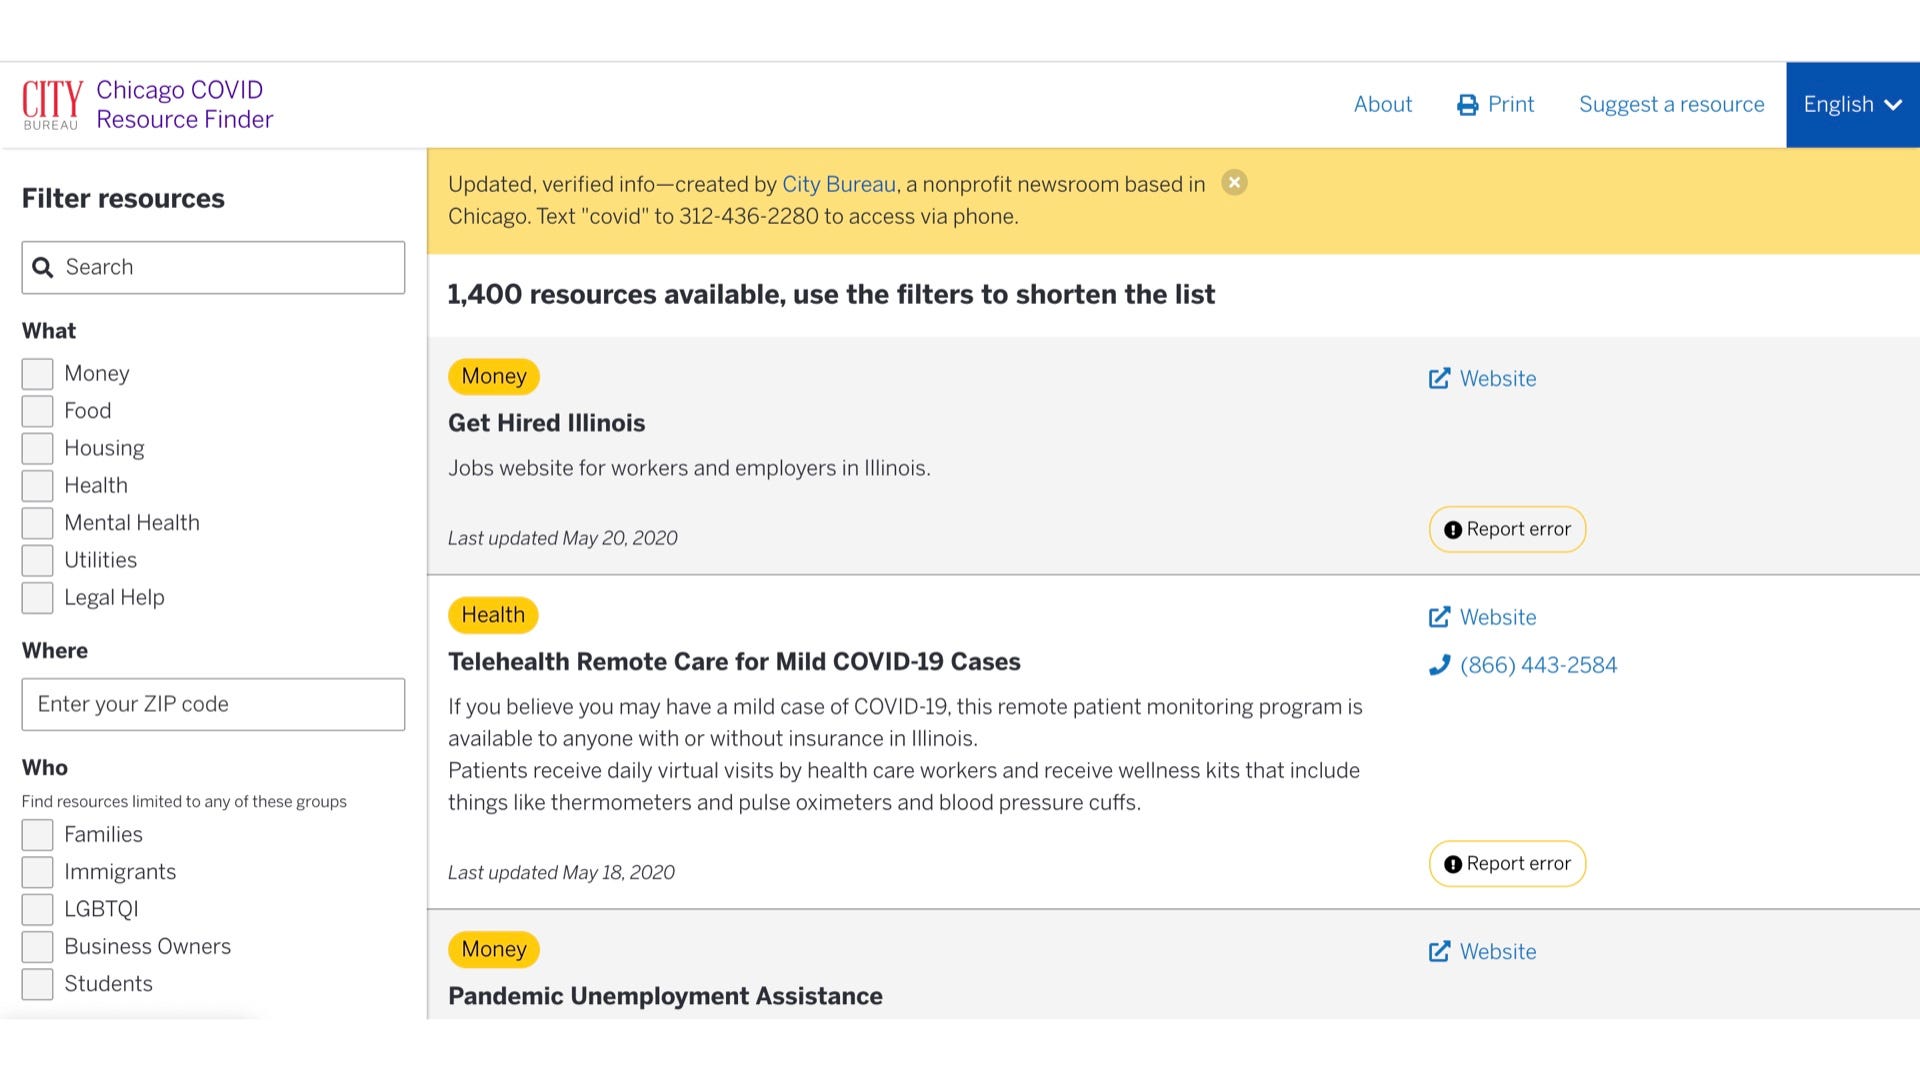The image size is (1920, 1080).
Task: Click the Get Hired Illinois heading
Action: [546, 423]
